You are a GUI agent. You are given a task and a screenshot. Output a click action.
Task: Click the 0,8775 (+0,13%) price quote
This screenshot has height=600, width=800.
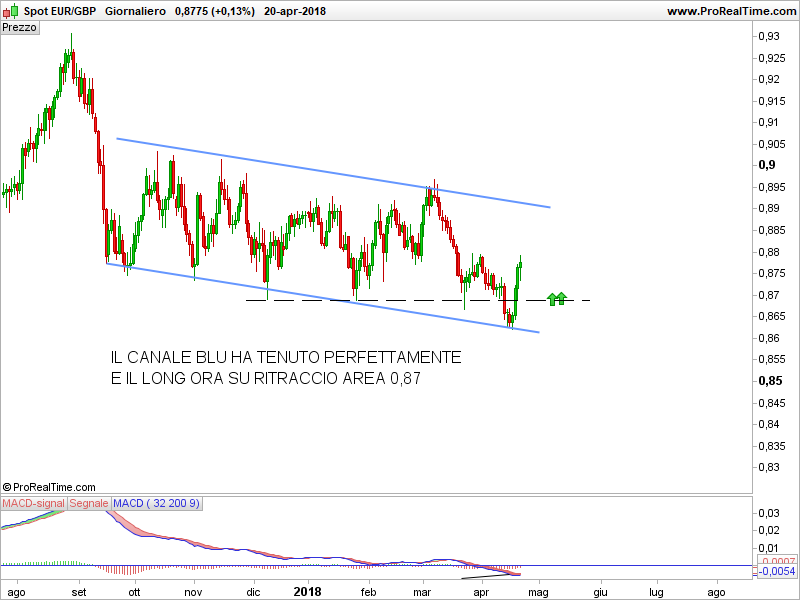pyautogui.click(x=214, y=11)
